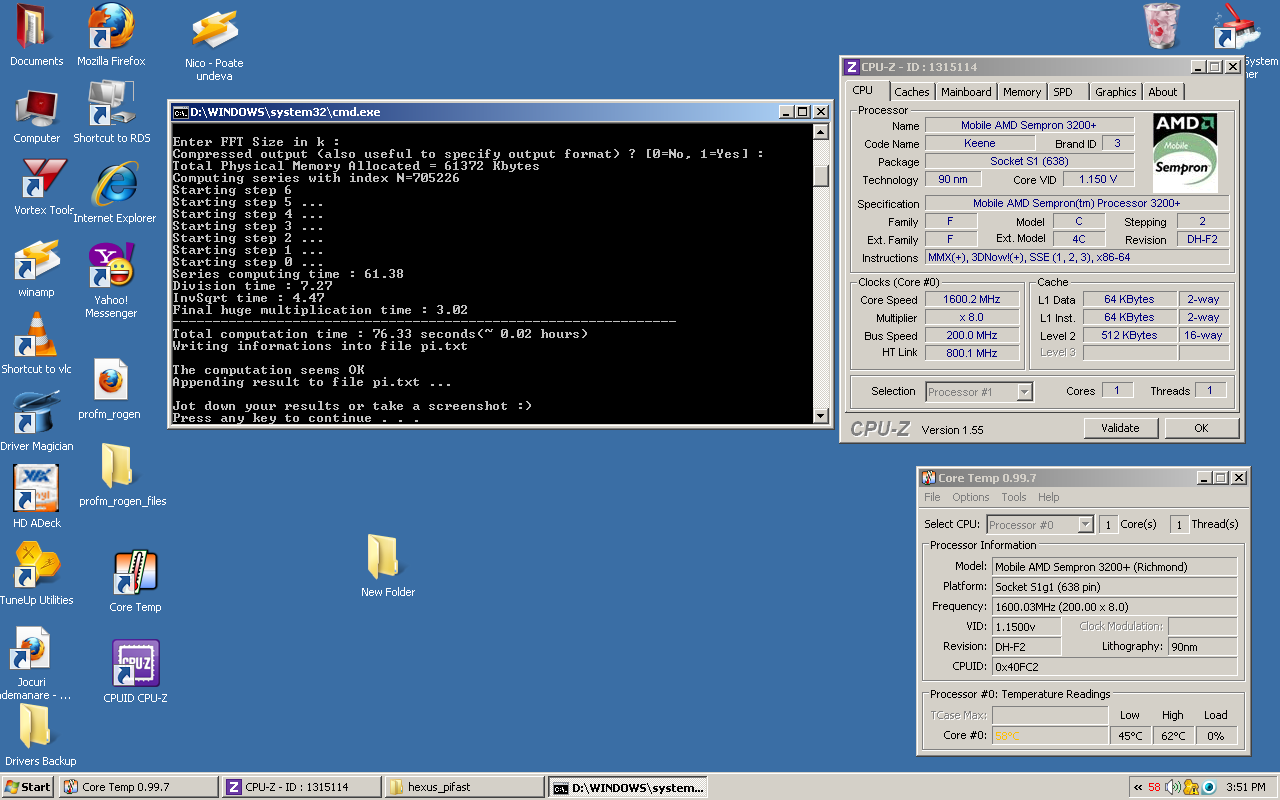This screenshot has height=800, width=1280.
Task: Click the Core Speed value 1600.2 MHz
Action: tap(971, 299)
